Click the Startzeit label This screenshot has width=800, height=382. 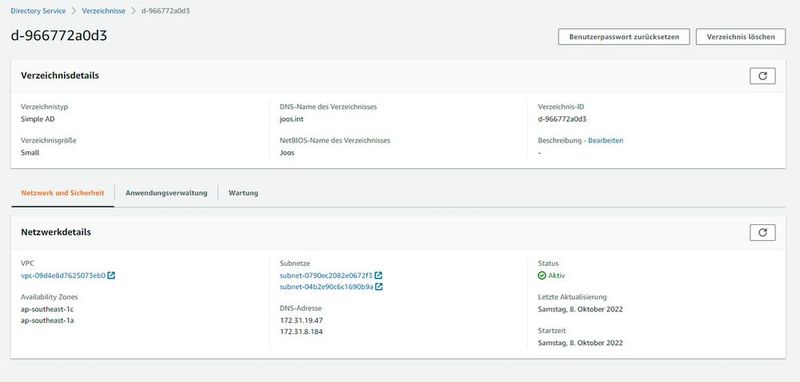tap(552, 330)
